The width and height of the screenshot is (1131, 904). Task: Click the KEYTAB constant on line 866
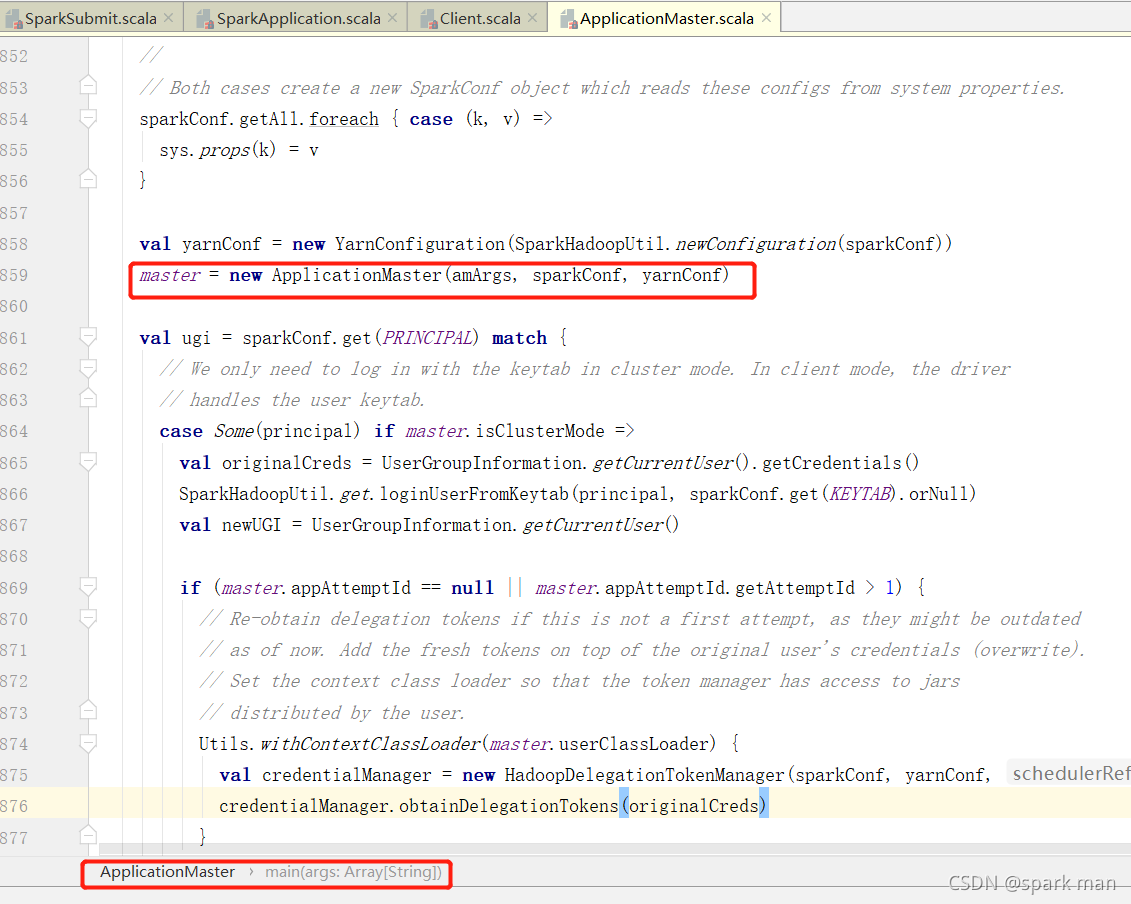coord(861,493)
